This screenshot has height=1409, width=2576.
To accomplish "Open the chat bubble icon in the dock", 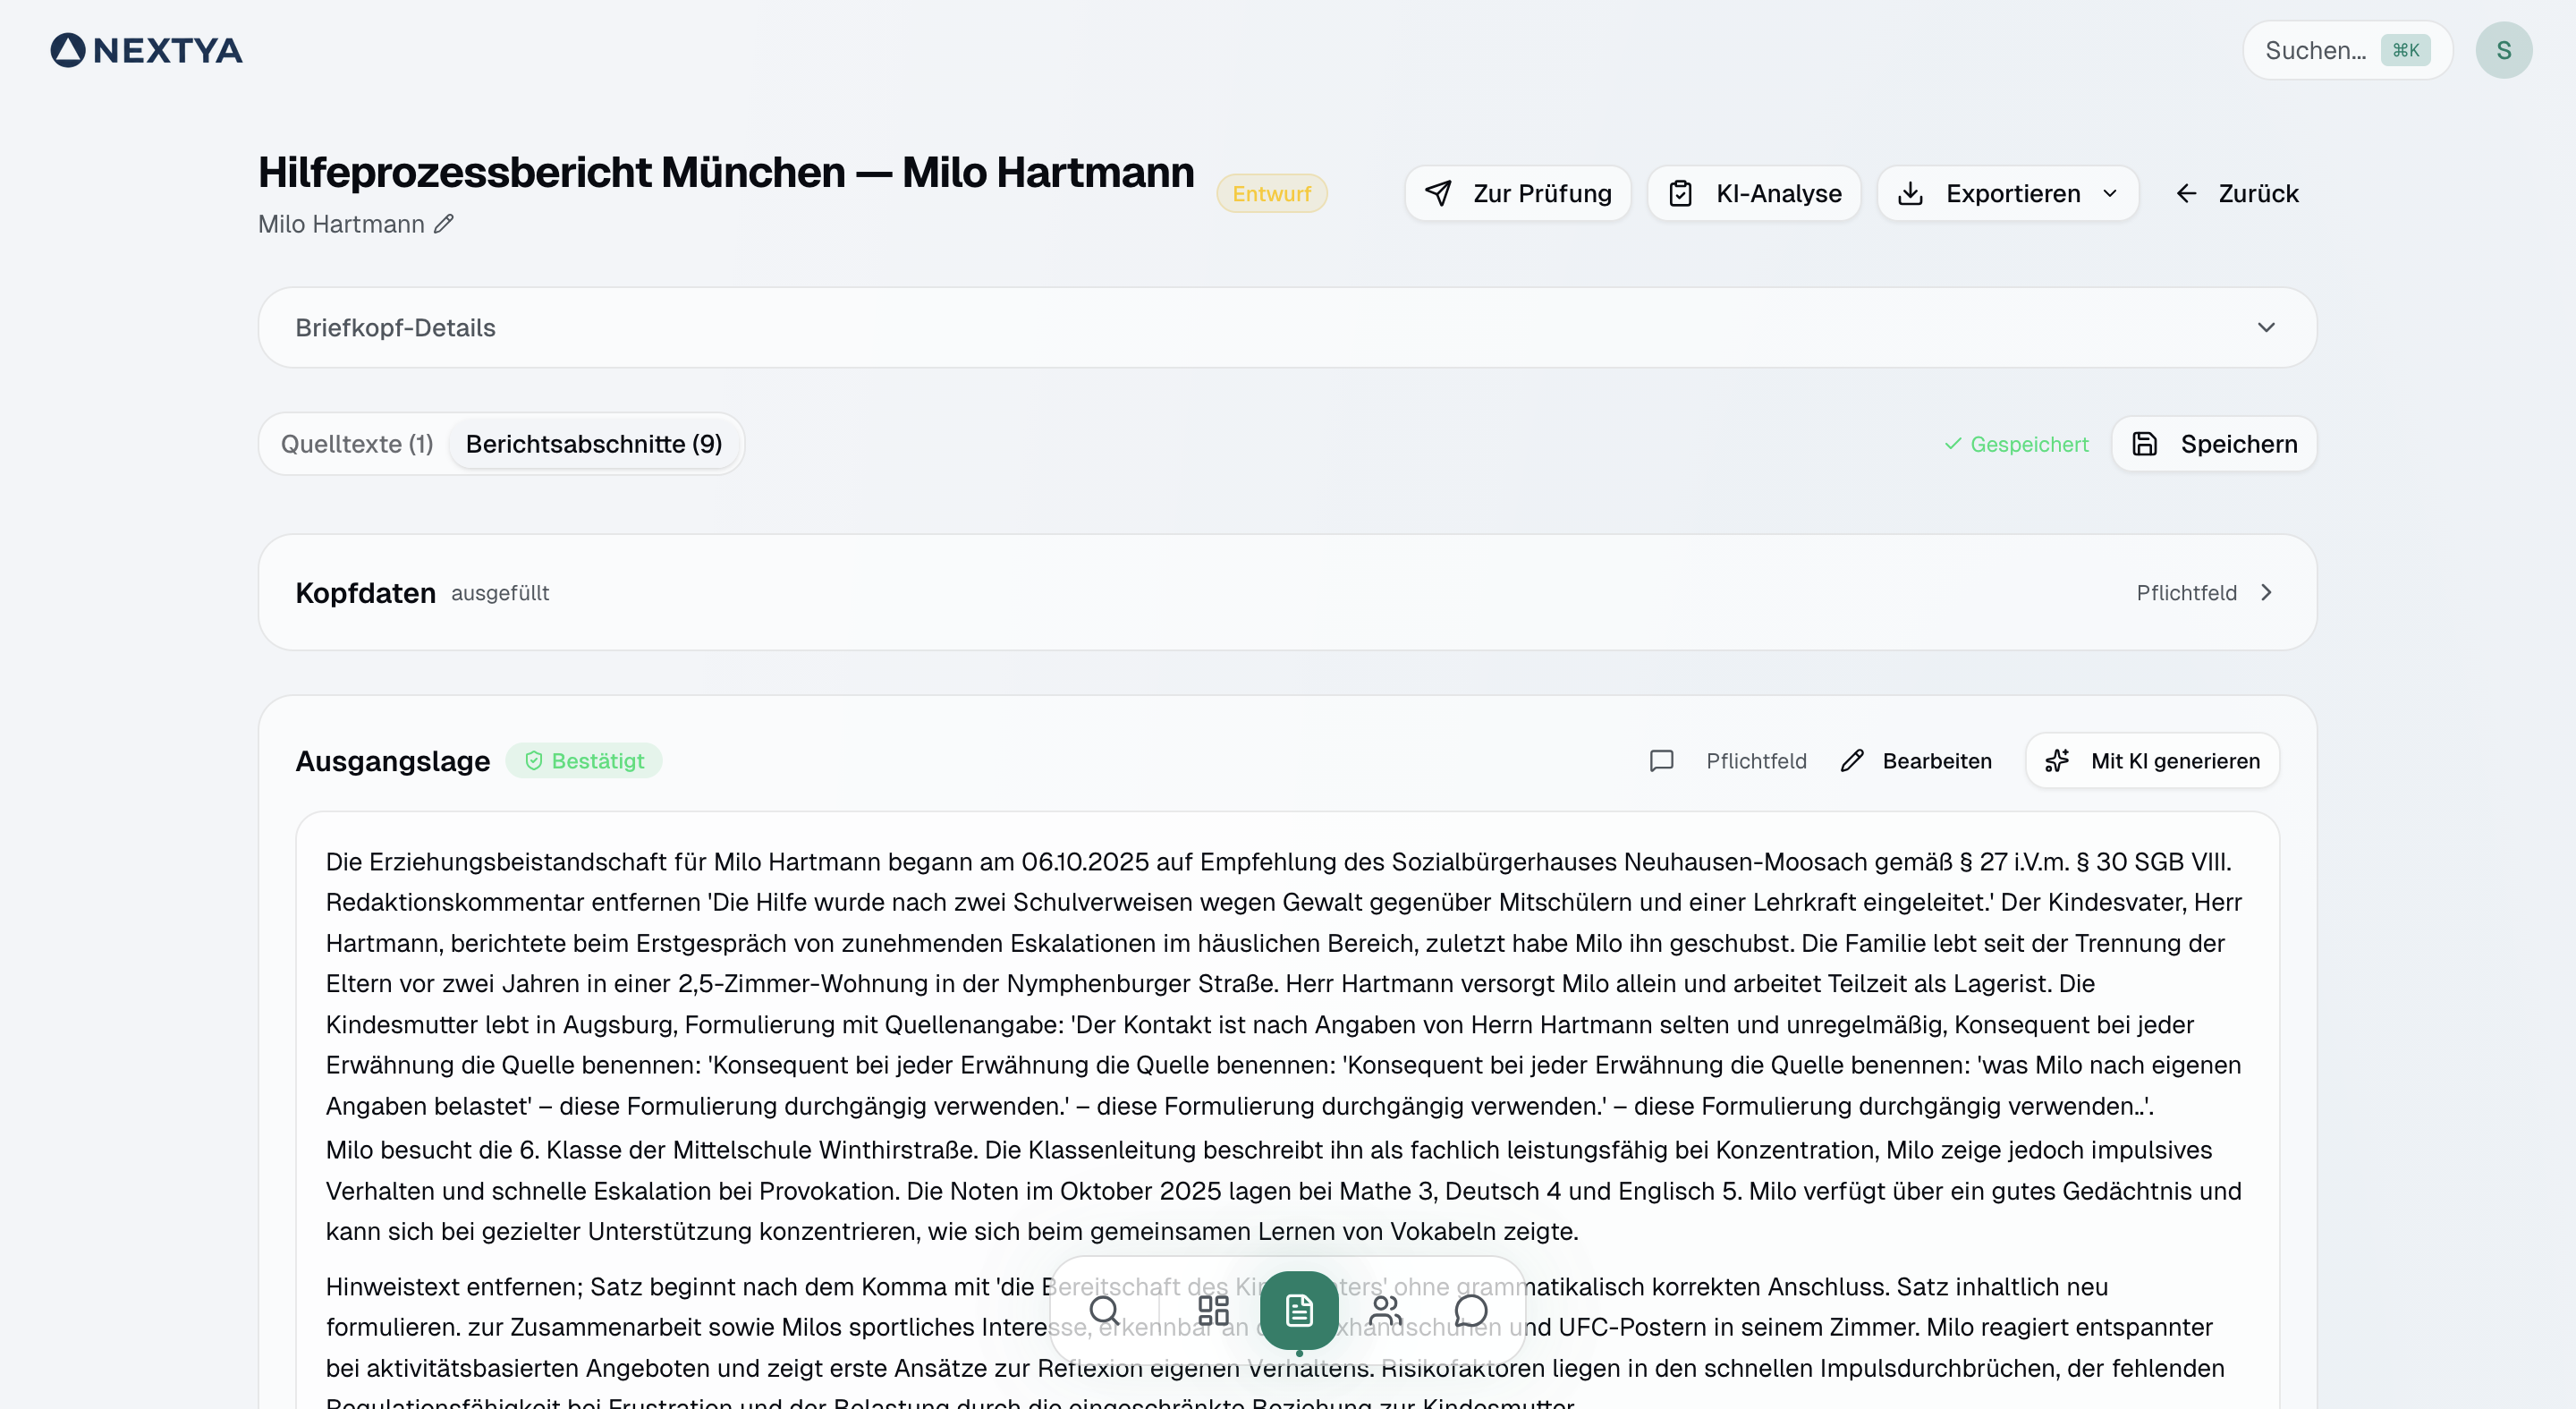I will [1470, 1310].
